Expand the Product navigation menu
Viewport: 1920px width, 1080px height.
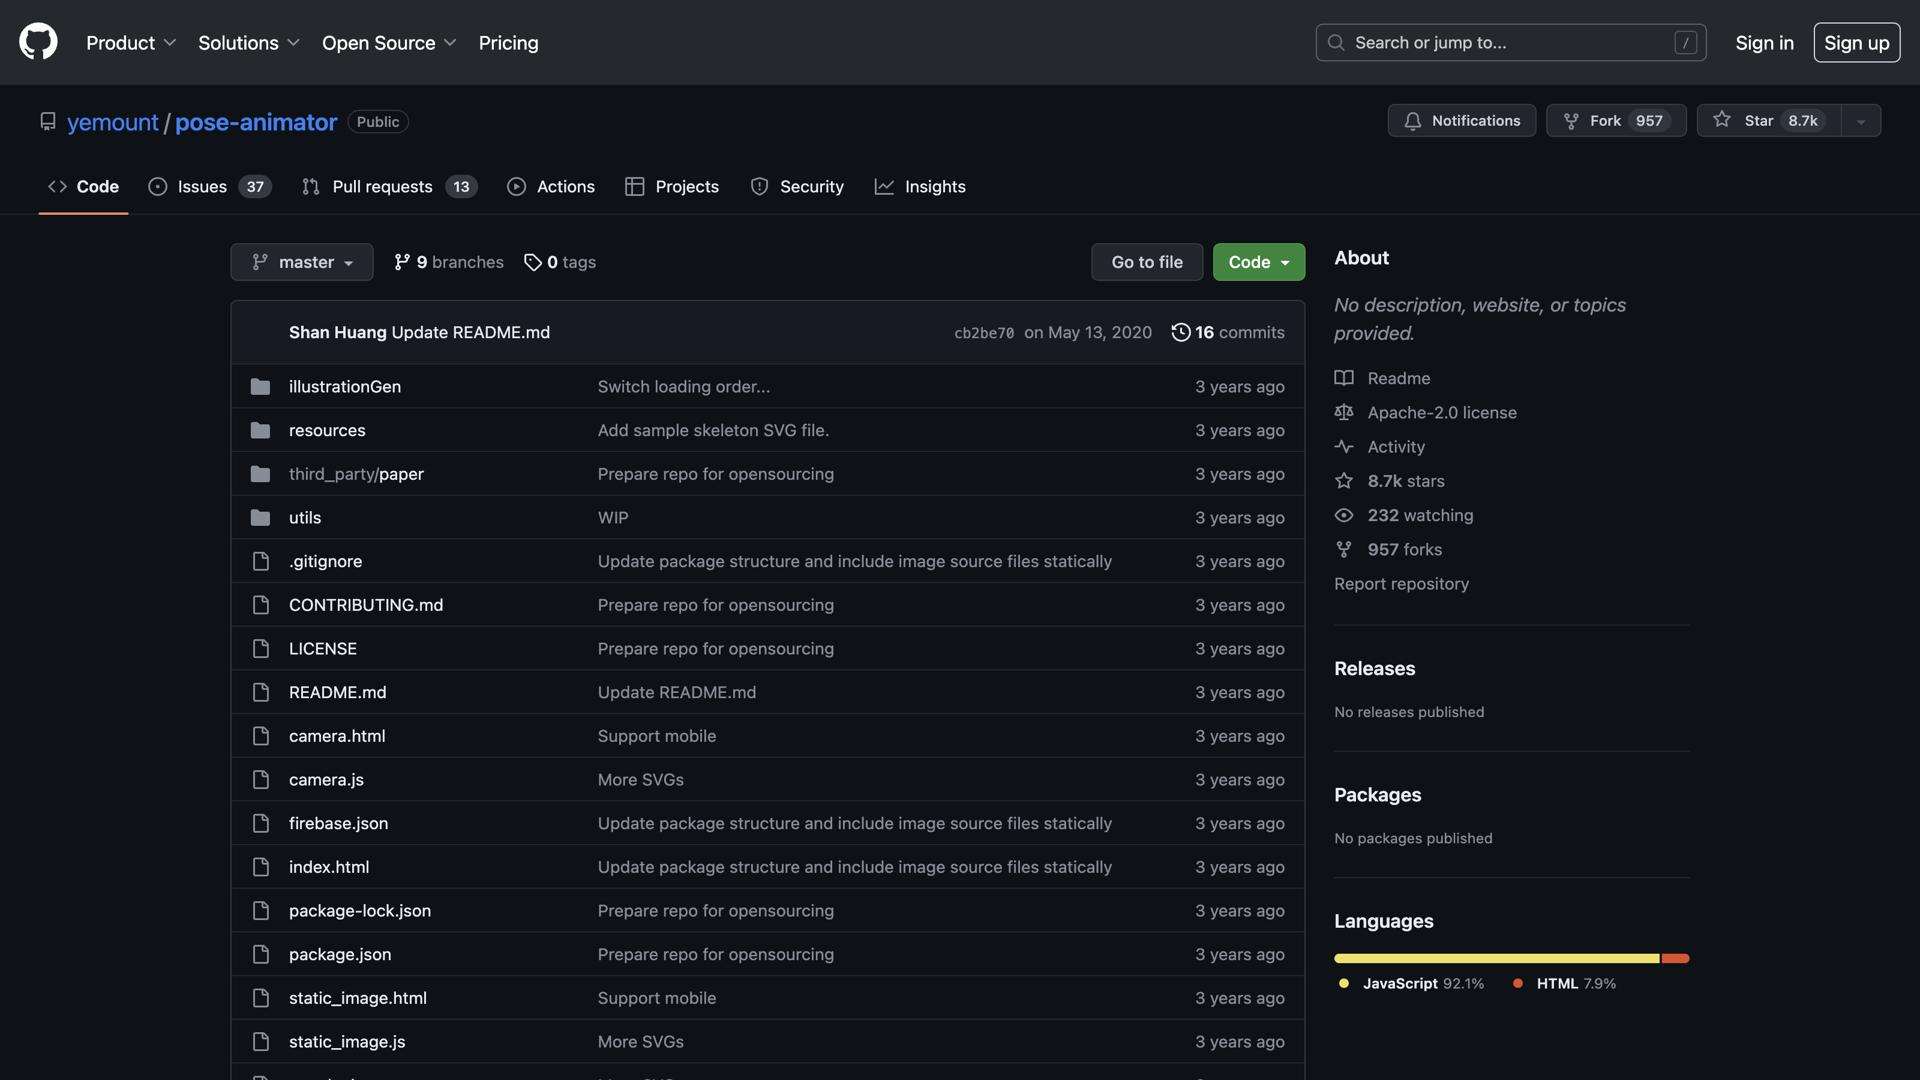point(130,43)
